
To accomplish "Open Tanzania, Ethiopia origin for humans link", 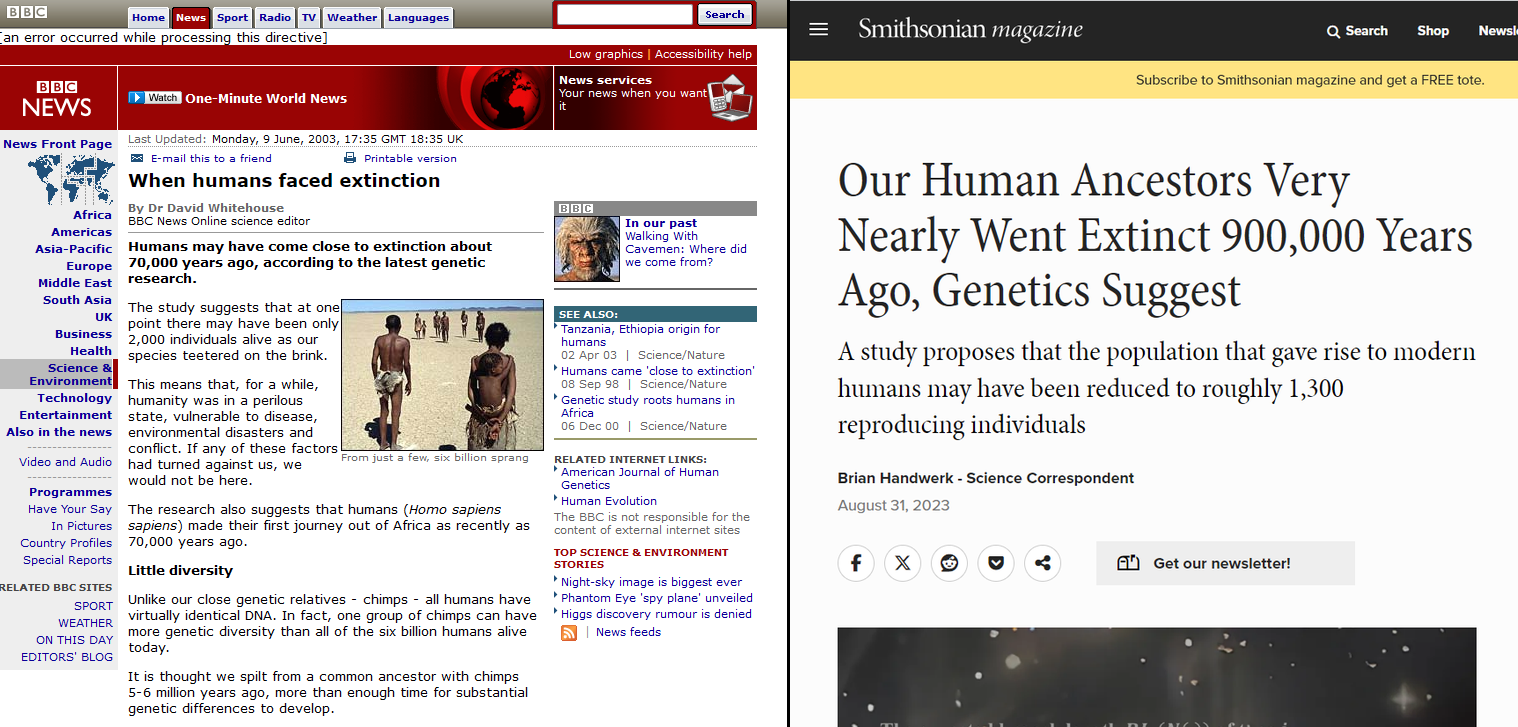I will 640,335.
